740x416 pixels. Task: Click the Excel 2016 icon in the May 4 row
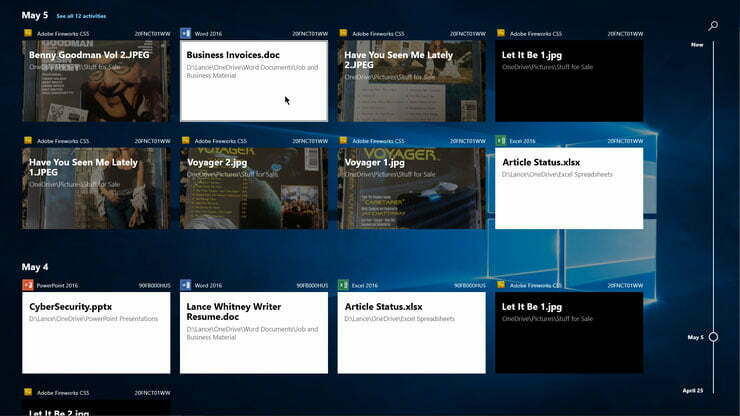click(x=343, y=285)
